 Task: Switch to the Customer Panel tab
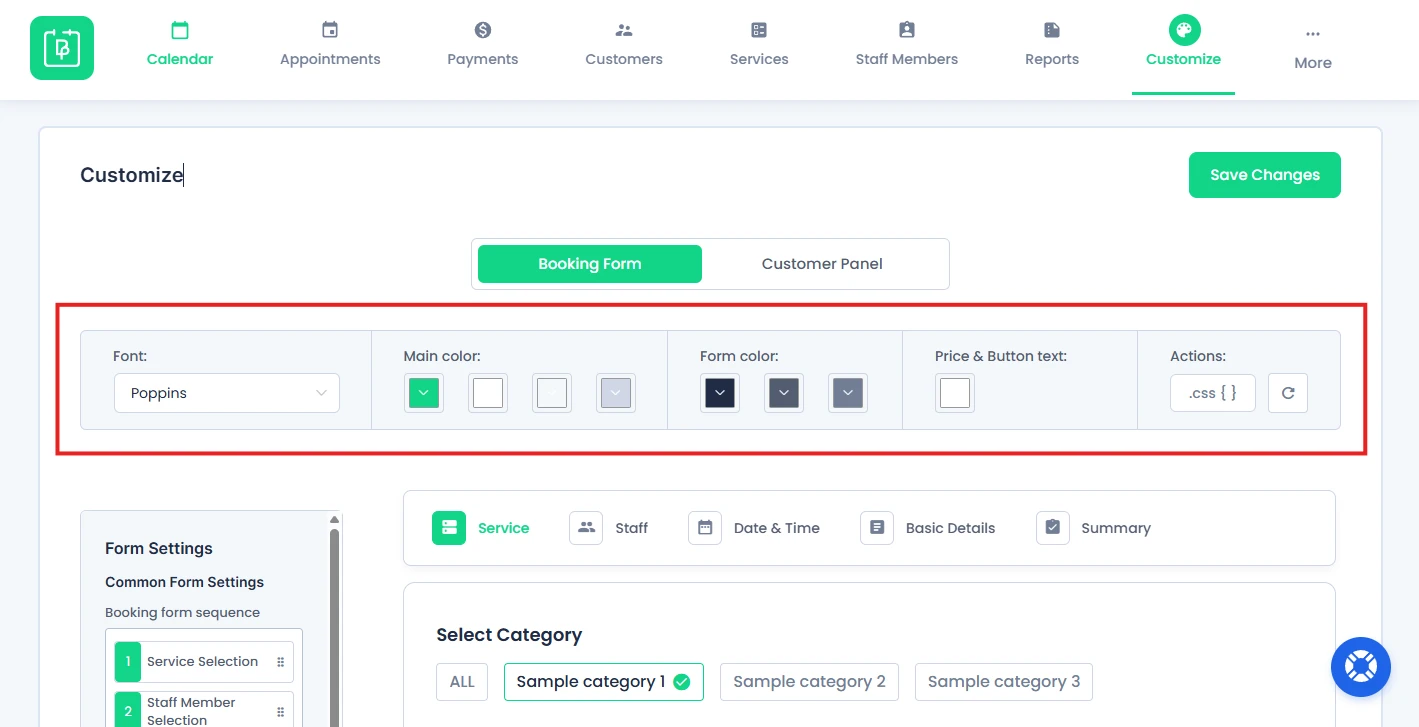[x=822, y=264]
